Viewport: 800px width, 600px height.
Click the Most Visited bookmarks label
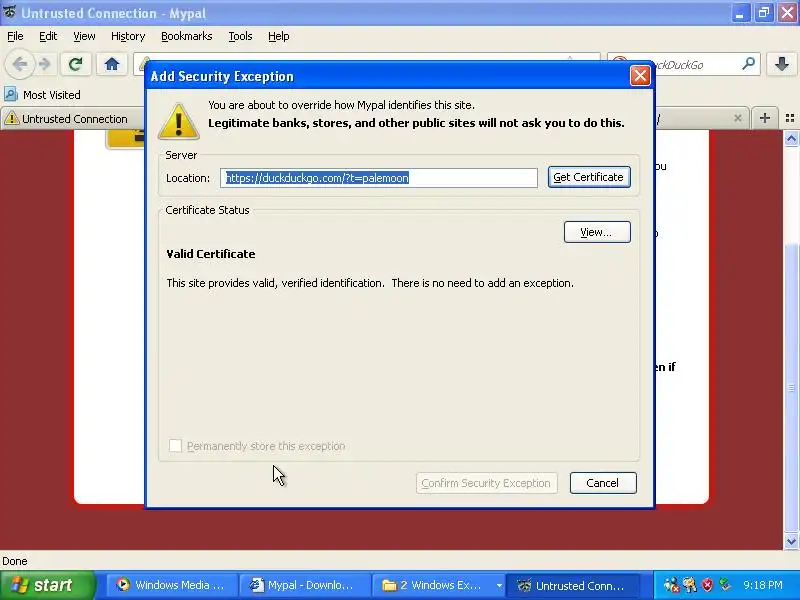(52, 95)
